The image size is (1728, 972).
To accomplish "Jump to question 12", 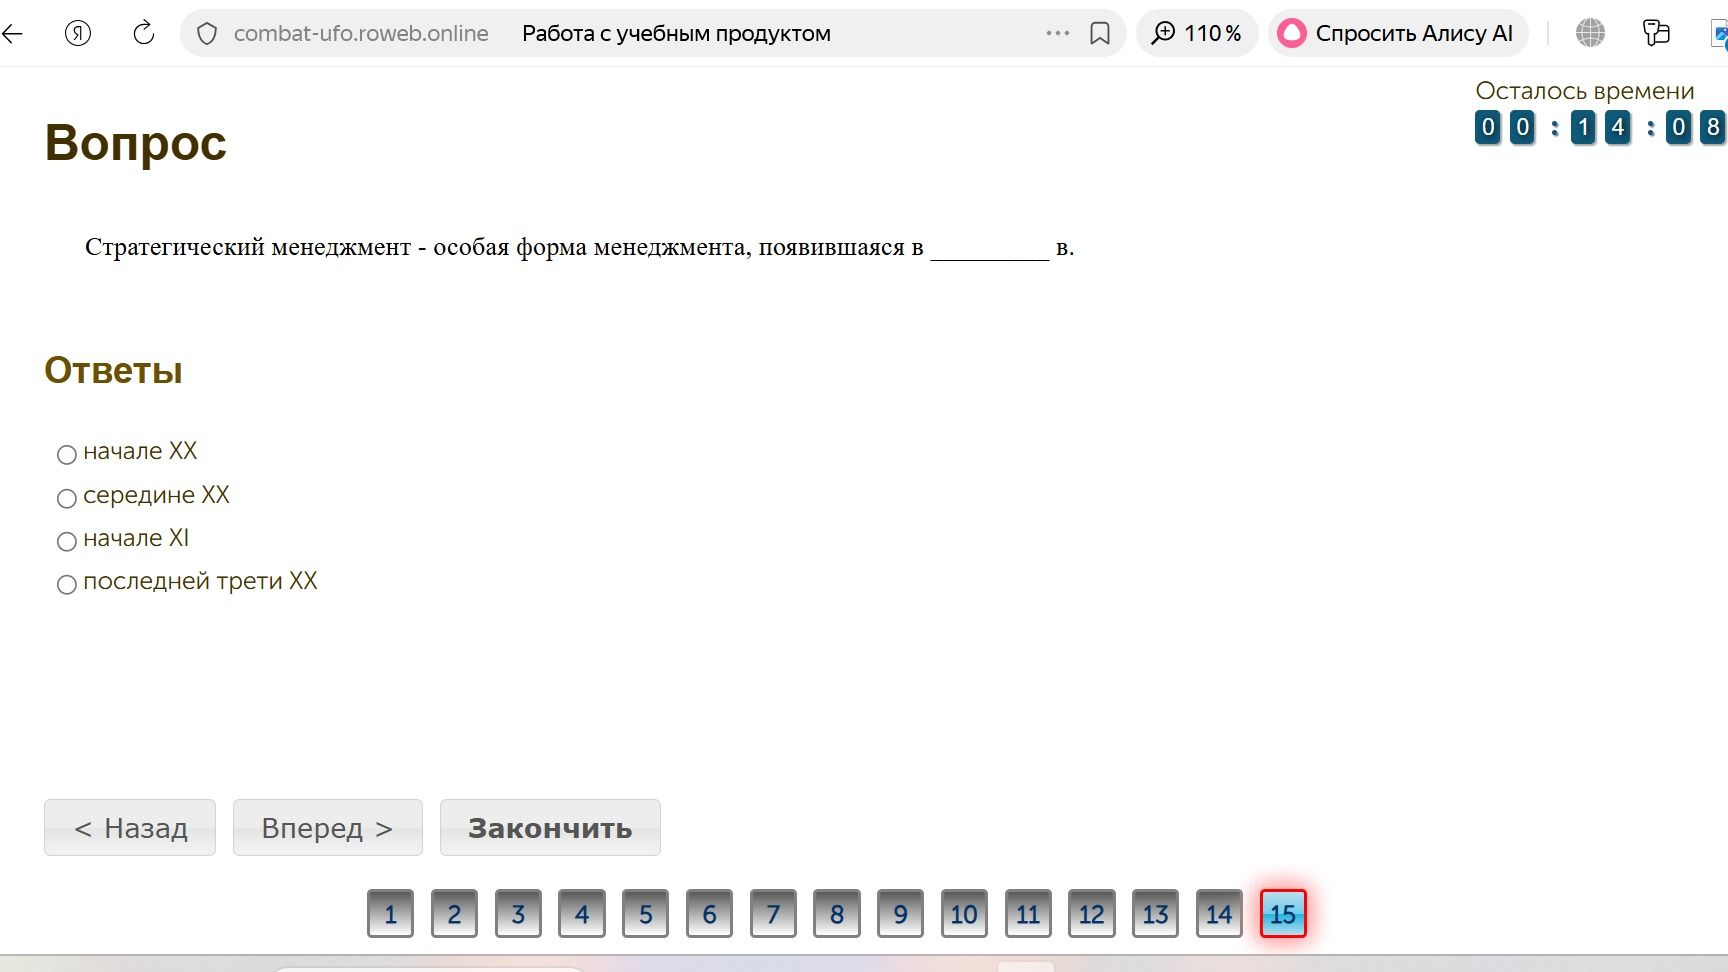I will [x=1092, y=914].
